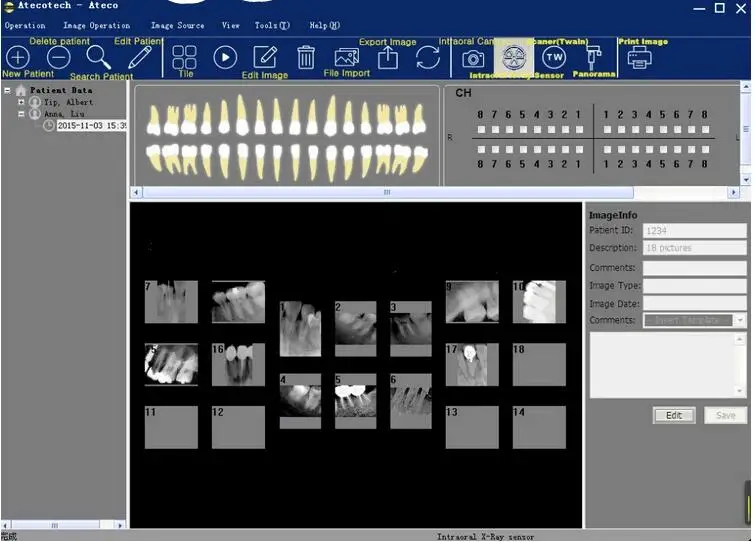
Task: Select the Tile layout icon
Action: pos(184,58)
